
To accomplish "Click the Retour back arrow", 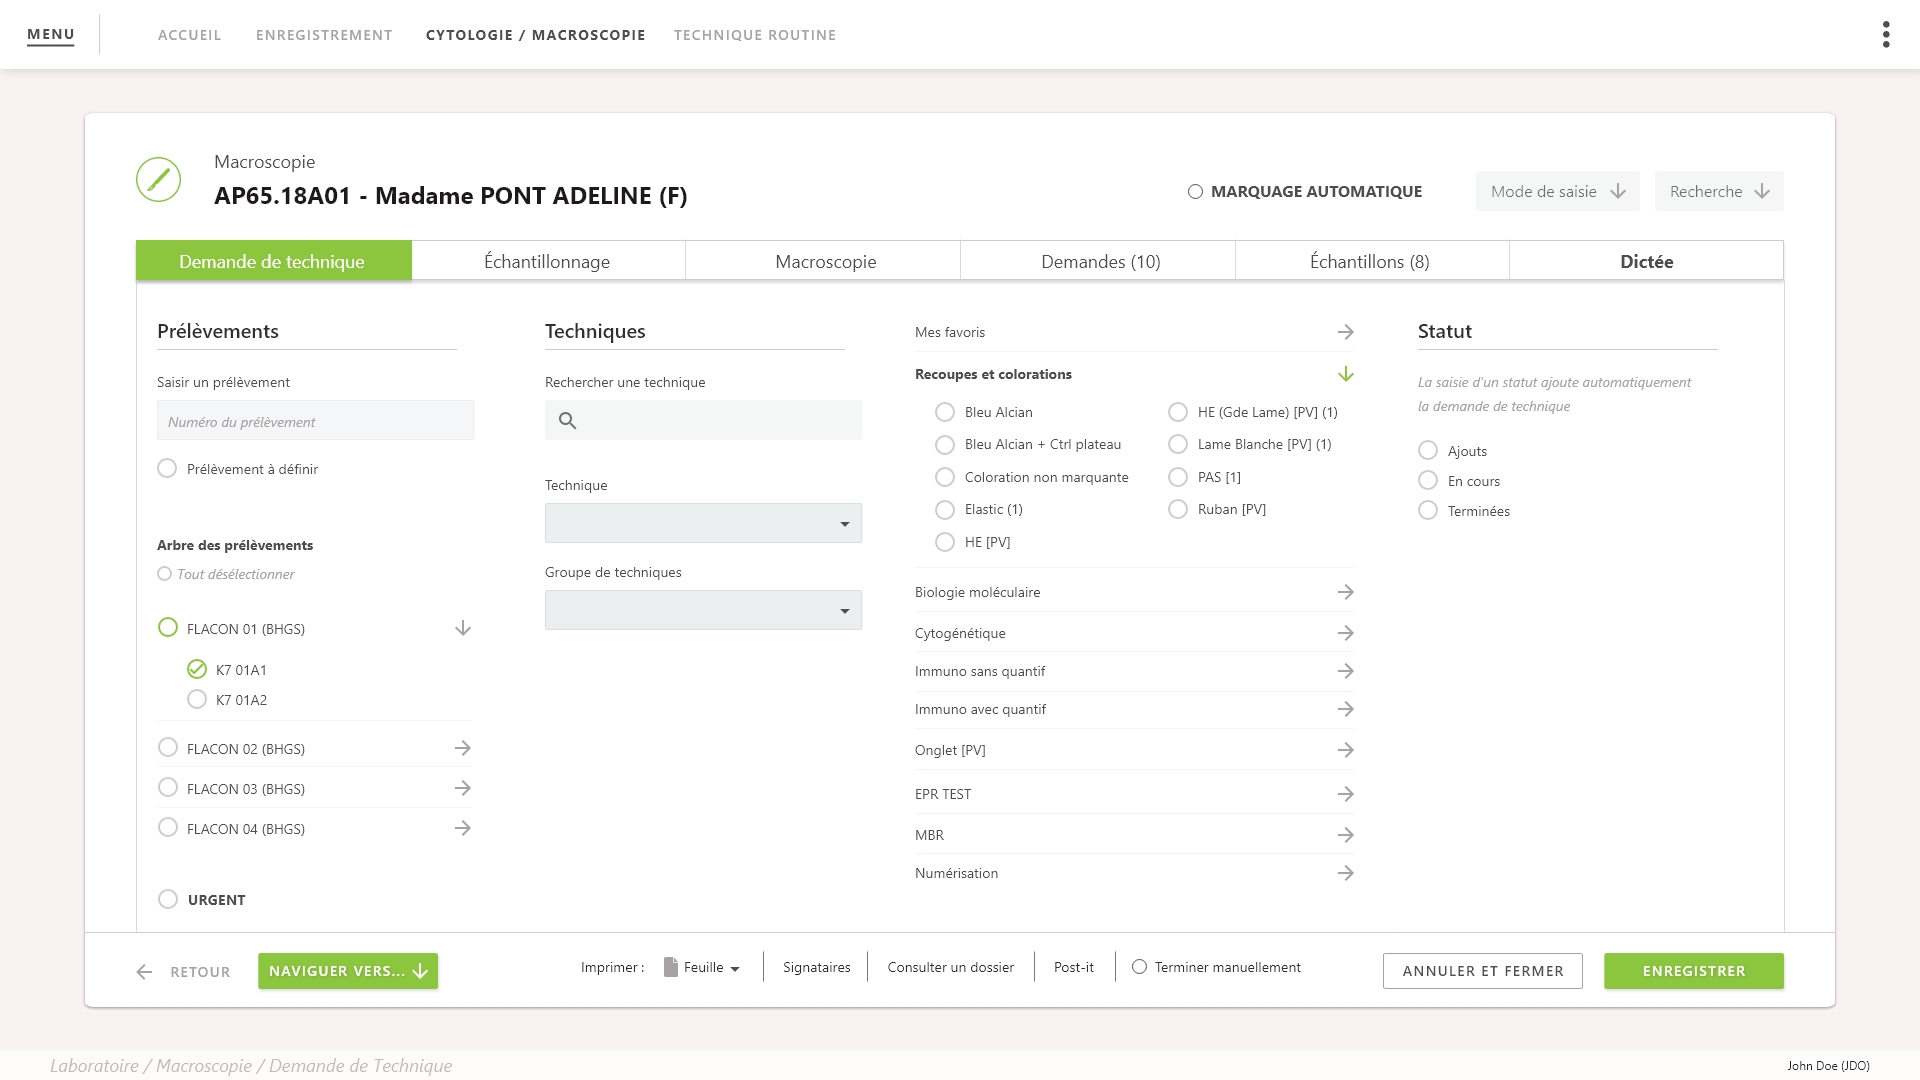I will (x=144, y=972).
